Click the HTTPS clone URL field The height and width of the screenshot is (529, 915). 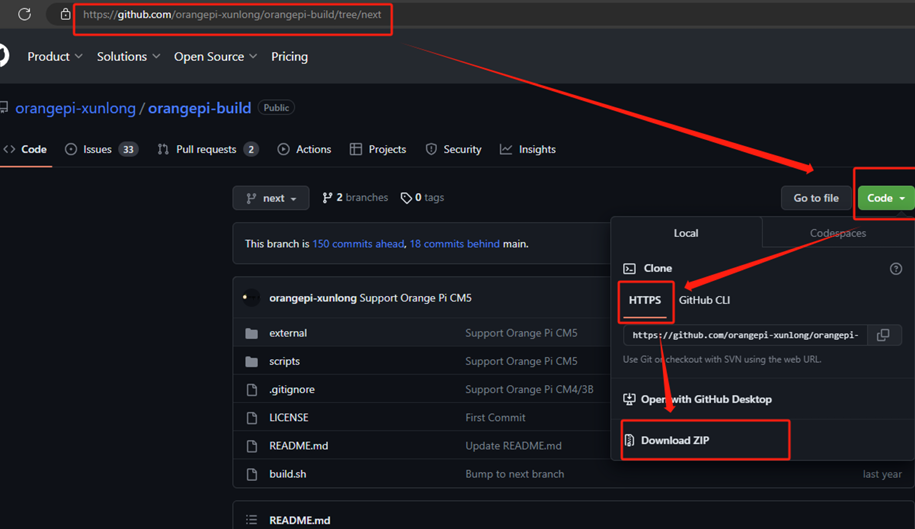(745, 335)
